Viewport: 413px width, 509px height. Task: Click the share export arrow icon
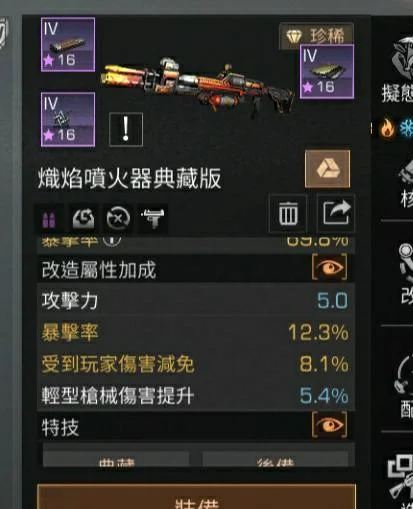click(x=336, y=213)
